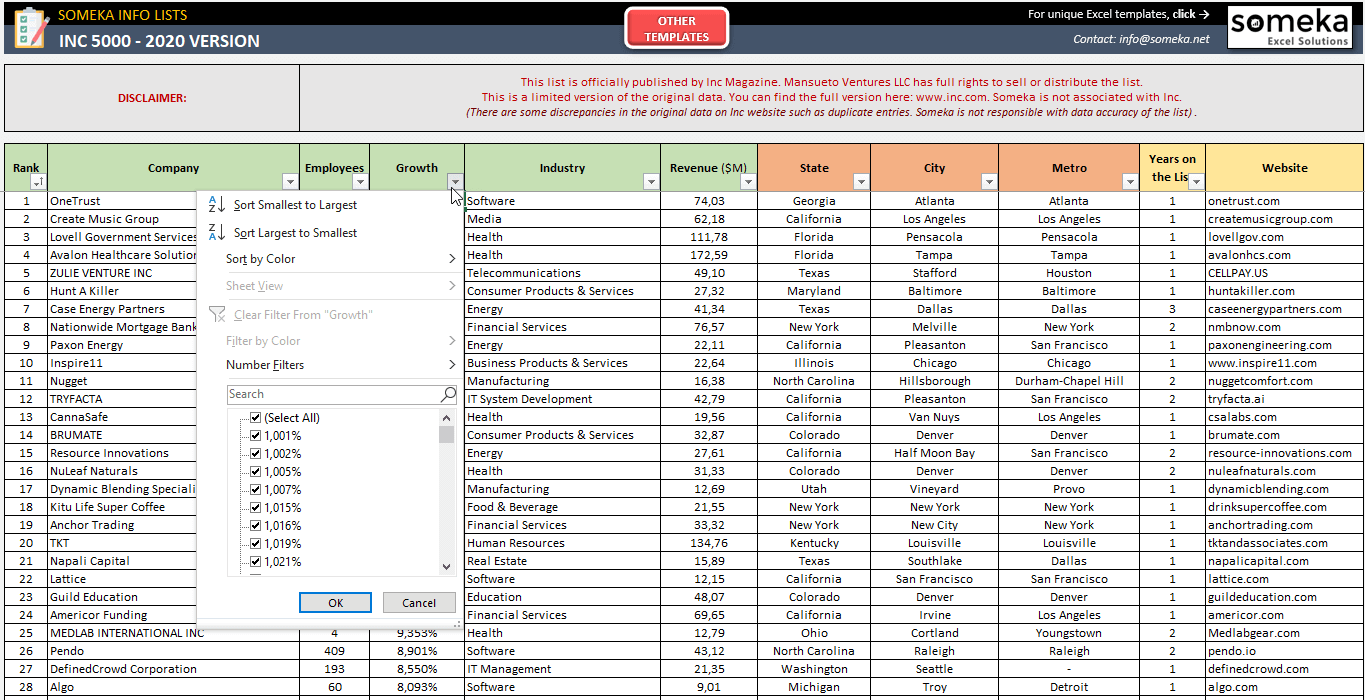Select the Human Resources industry cell

click(x=562, y=543)
